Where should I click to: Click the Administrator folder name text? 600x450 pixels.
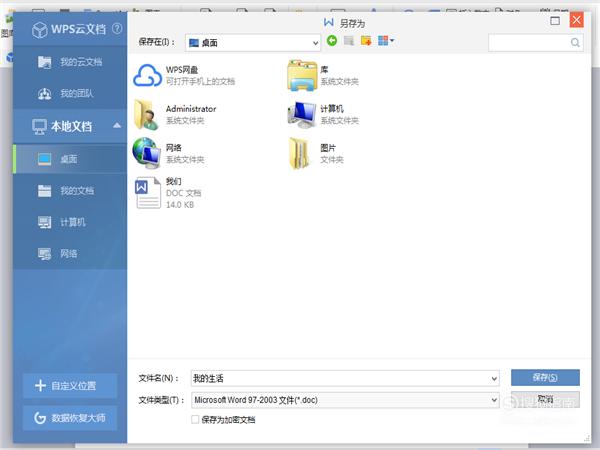click(x=191, y=109)
